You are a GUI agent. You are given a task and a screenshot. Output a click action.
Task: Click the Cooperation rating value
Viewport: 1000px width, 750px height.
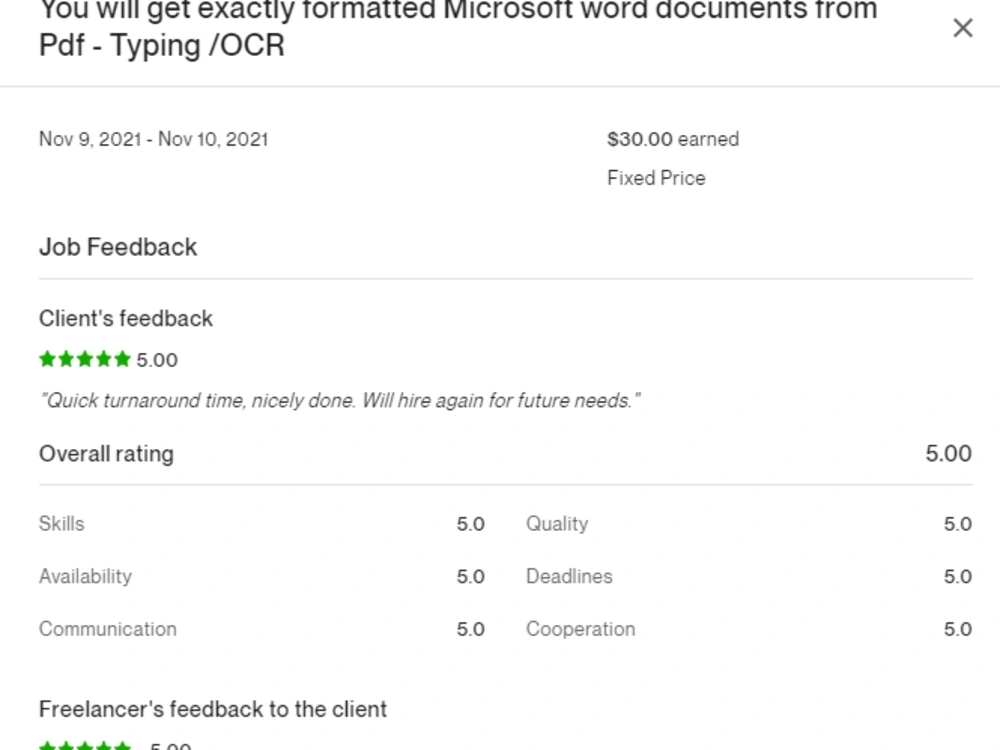[x=957, y=628]
